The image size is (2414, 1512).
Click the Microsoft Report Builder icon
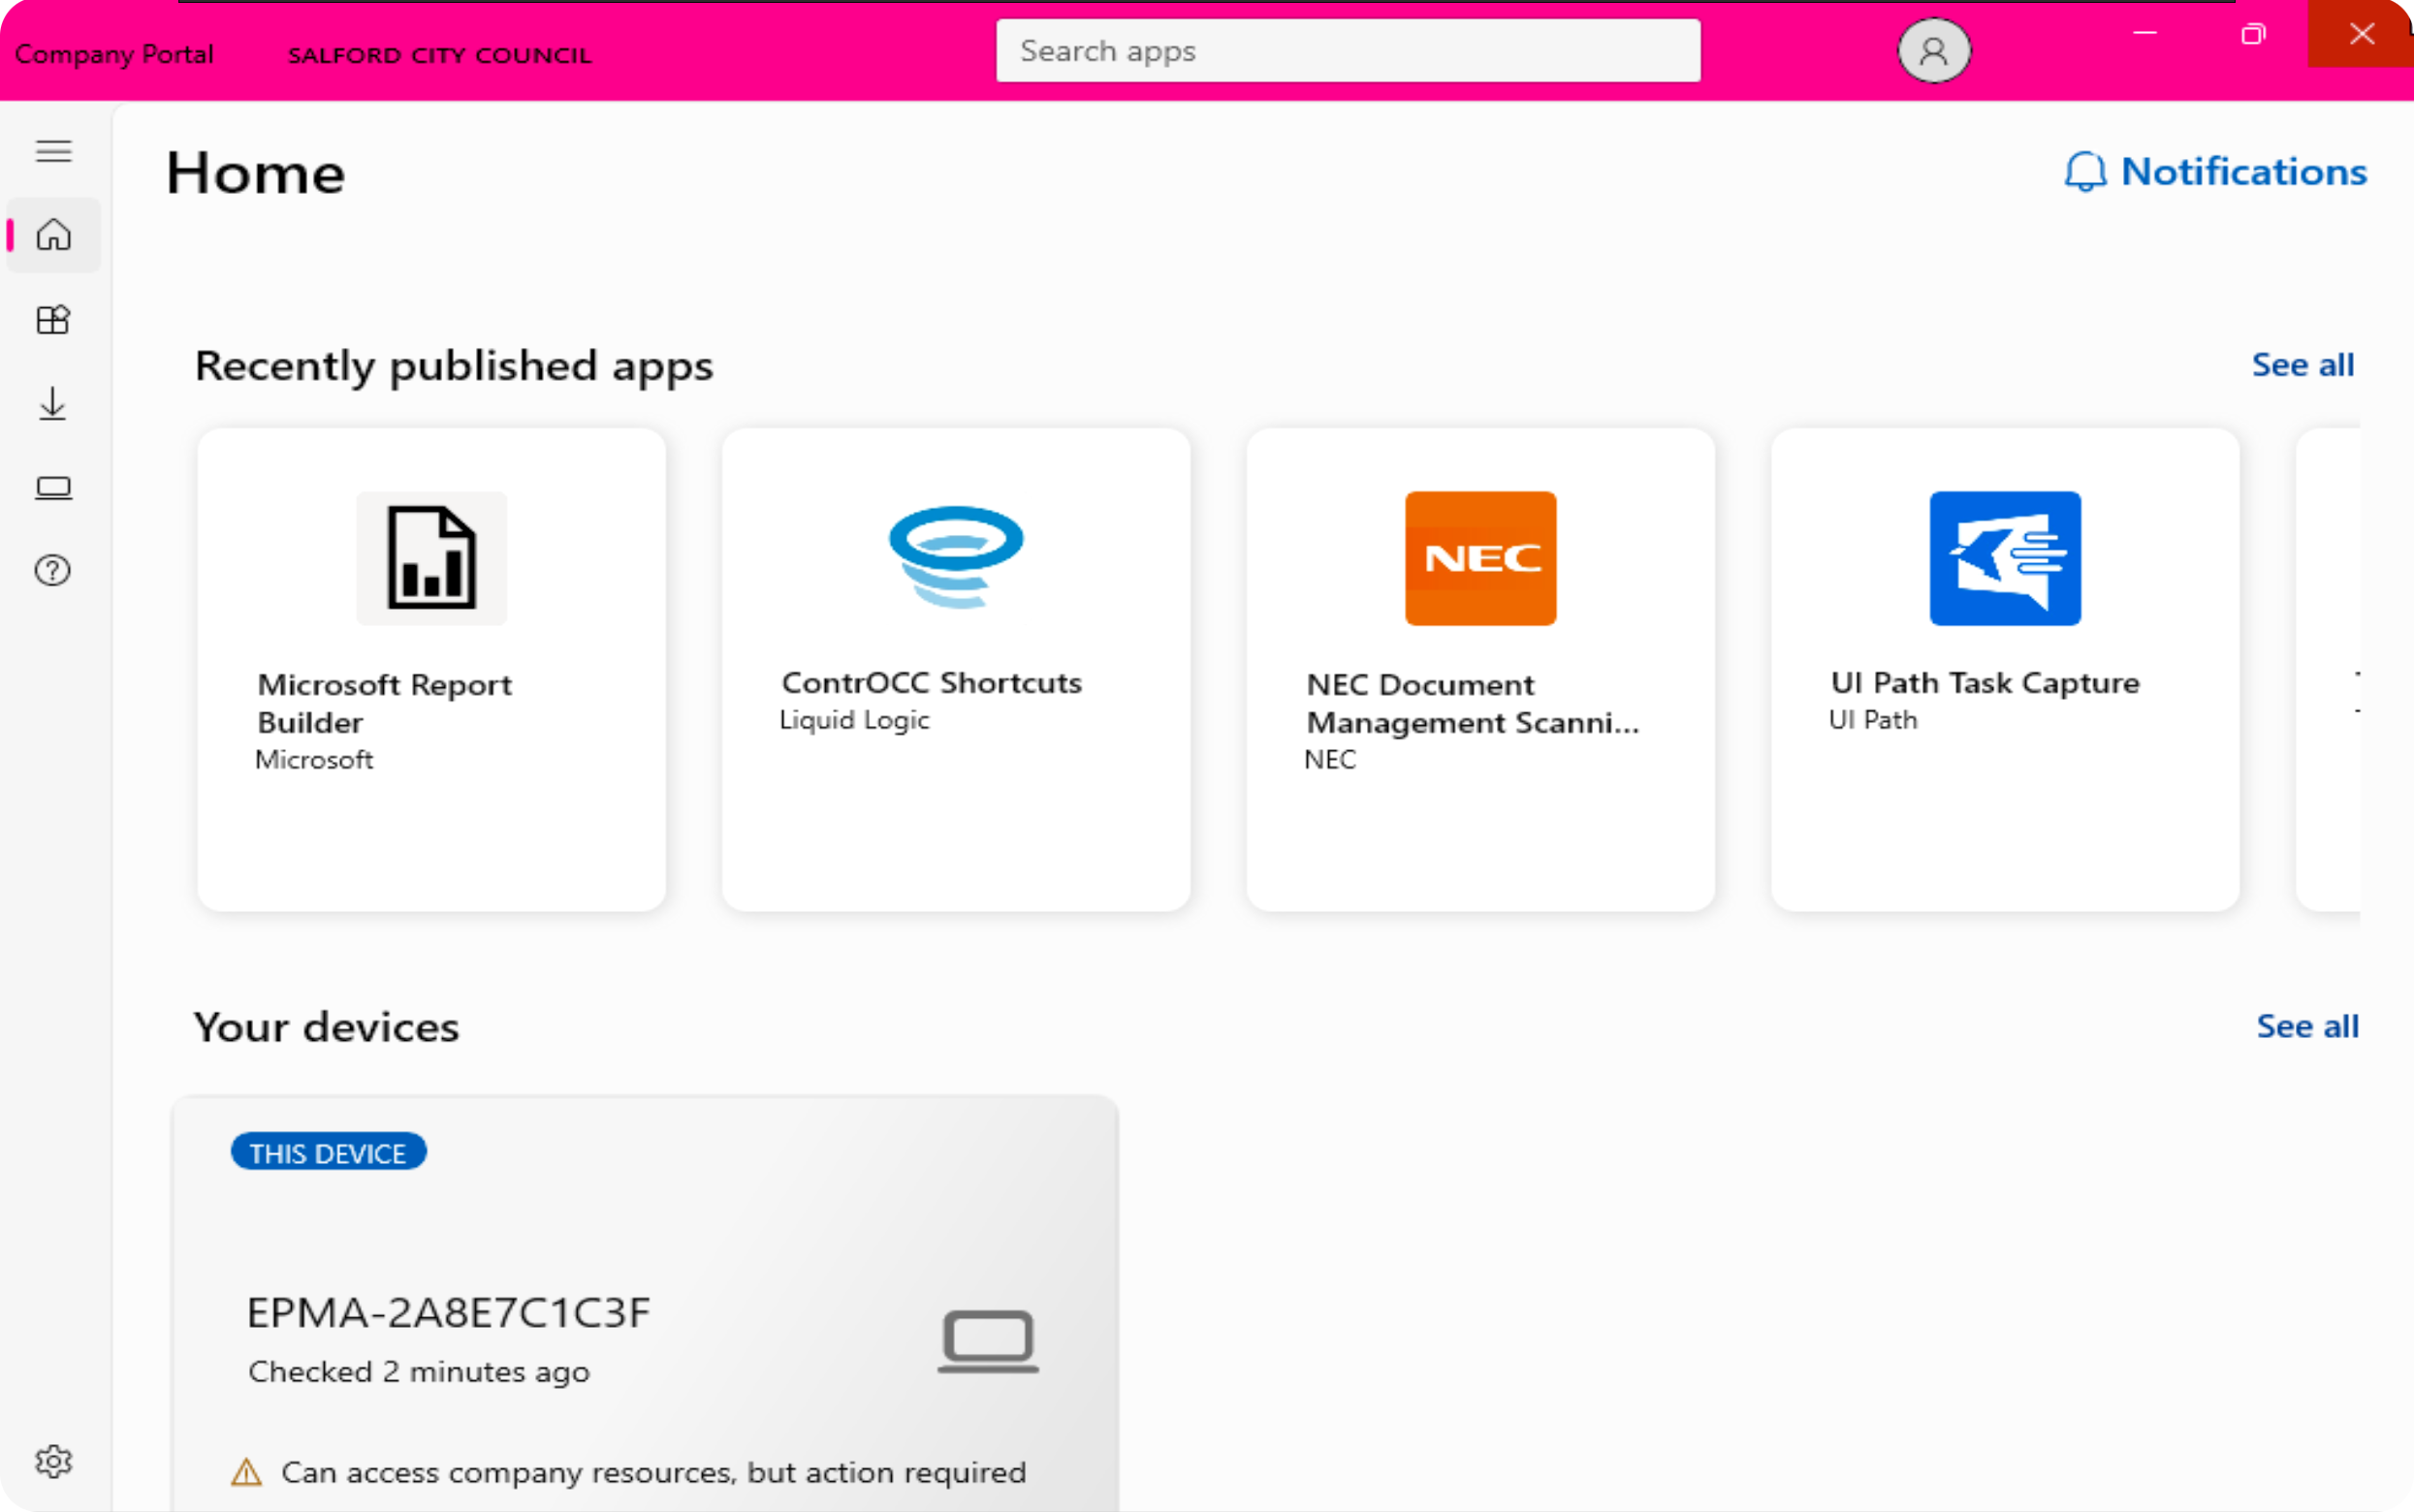pyautogui.click(x=431, y=558)
